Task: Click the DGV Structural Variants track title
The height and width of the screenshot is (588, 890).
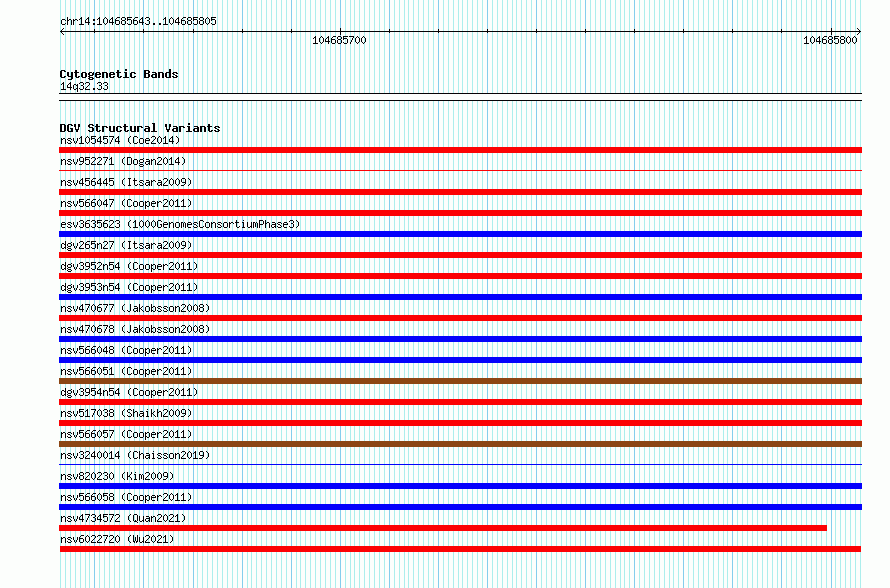Action: point(140,128)
